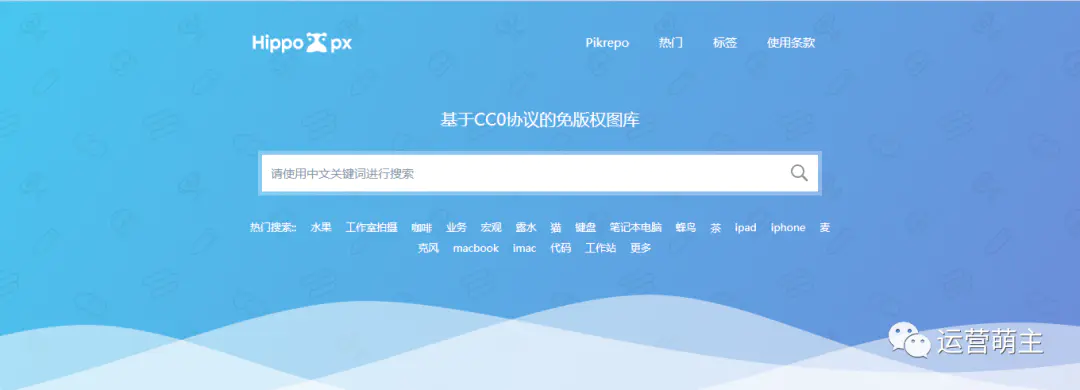Open the 热门 nav item
Screen dimensions: 1080x390
(670, 43)
